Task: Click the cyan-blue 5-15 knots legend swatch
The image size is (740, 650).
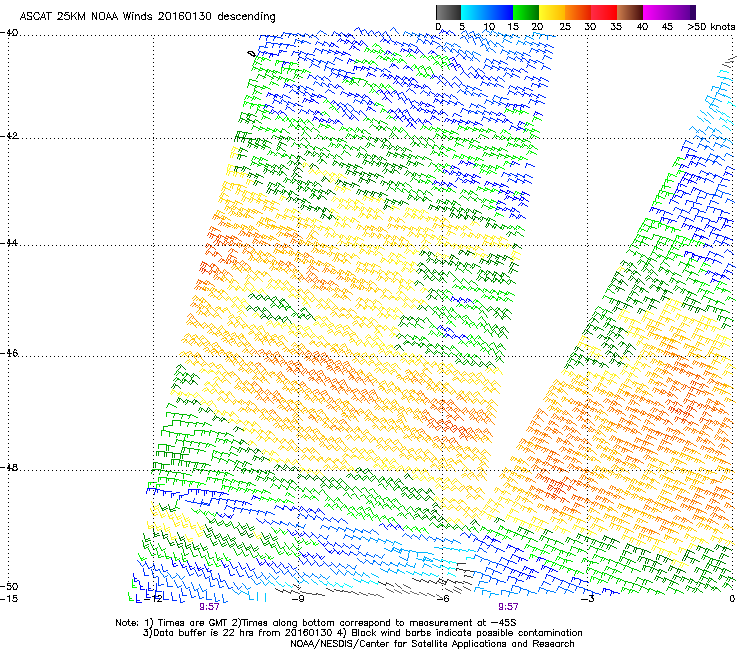Action: point(487,12)
